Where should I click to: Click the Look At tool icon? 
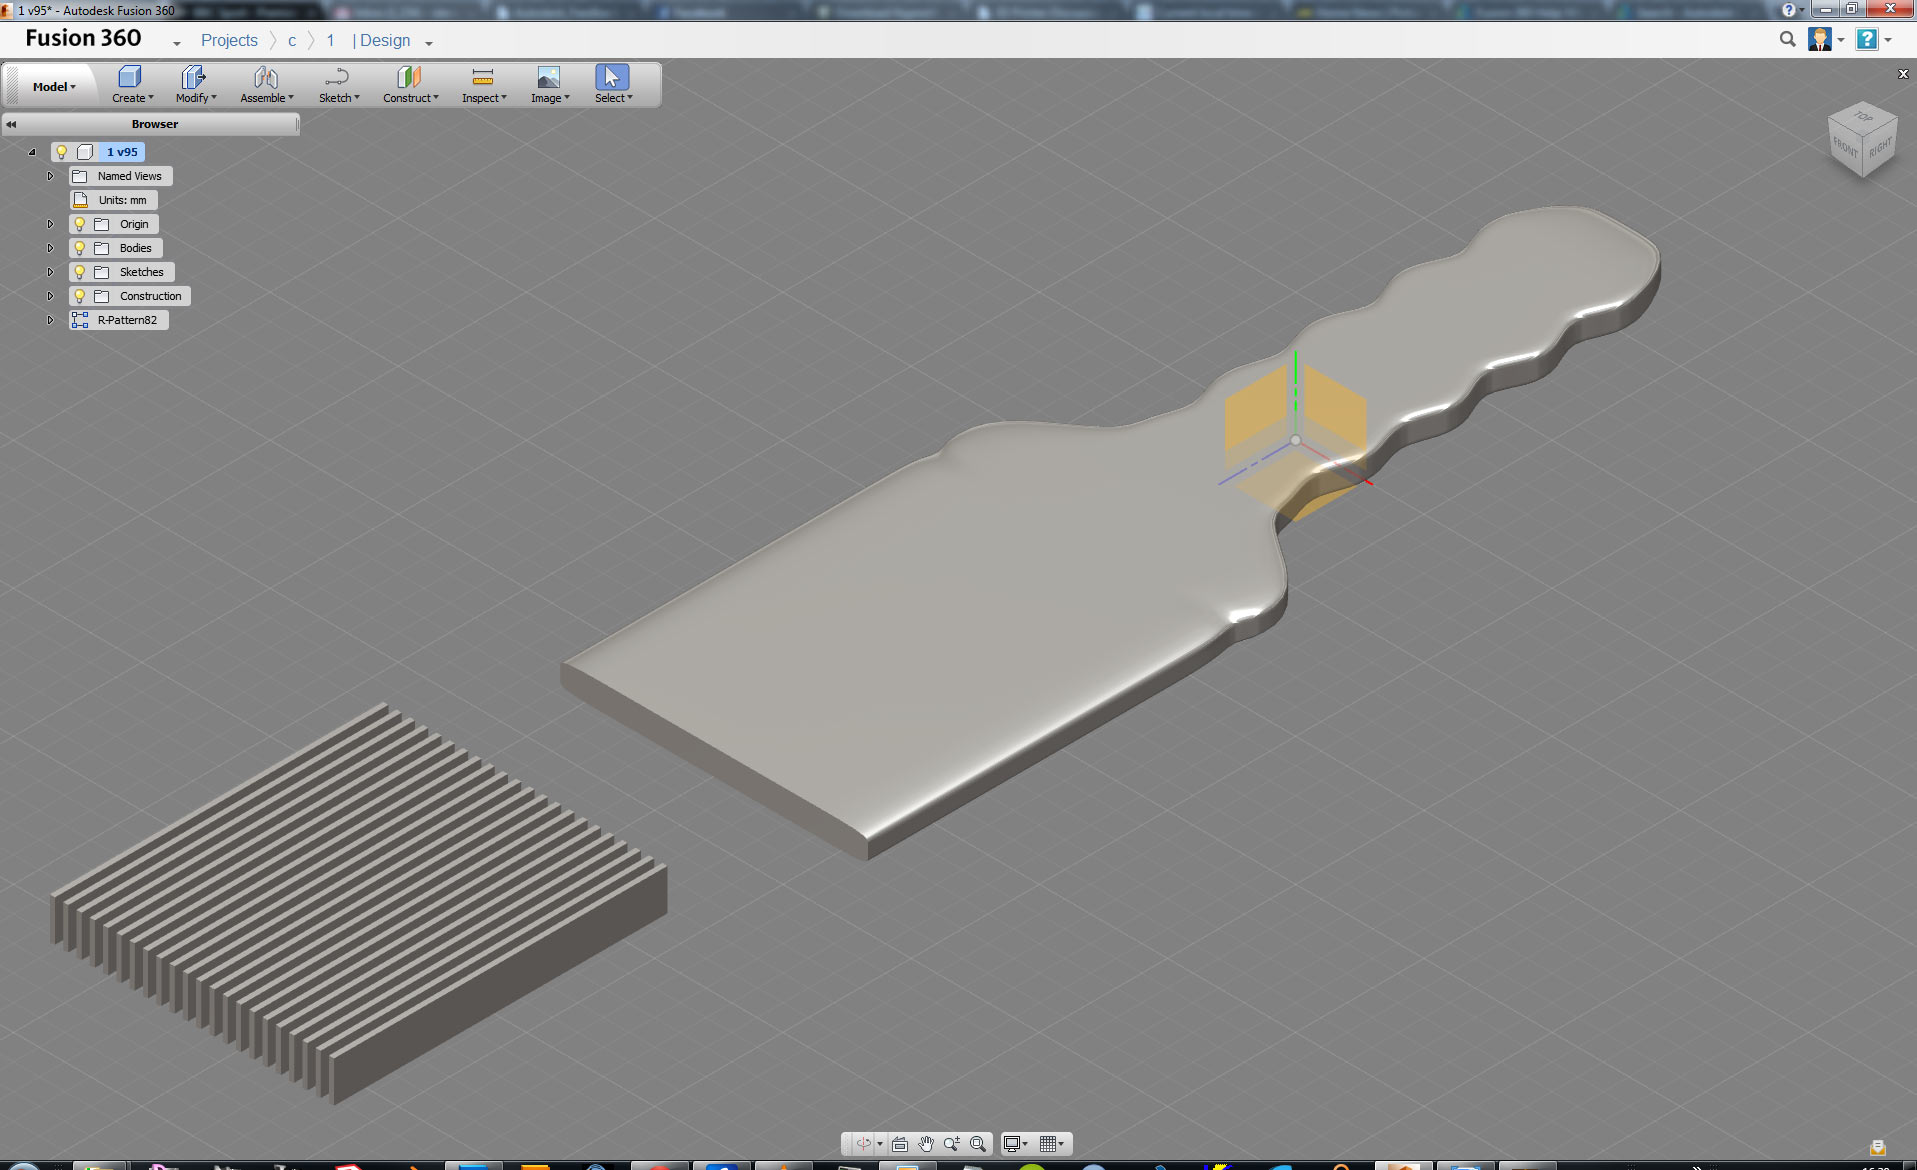click(900, 1144)
